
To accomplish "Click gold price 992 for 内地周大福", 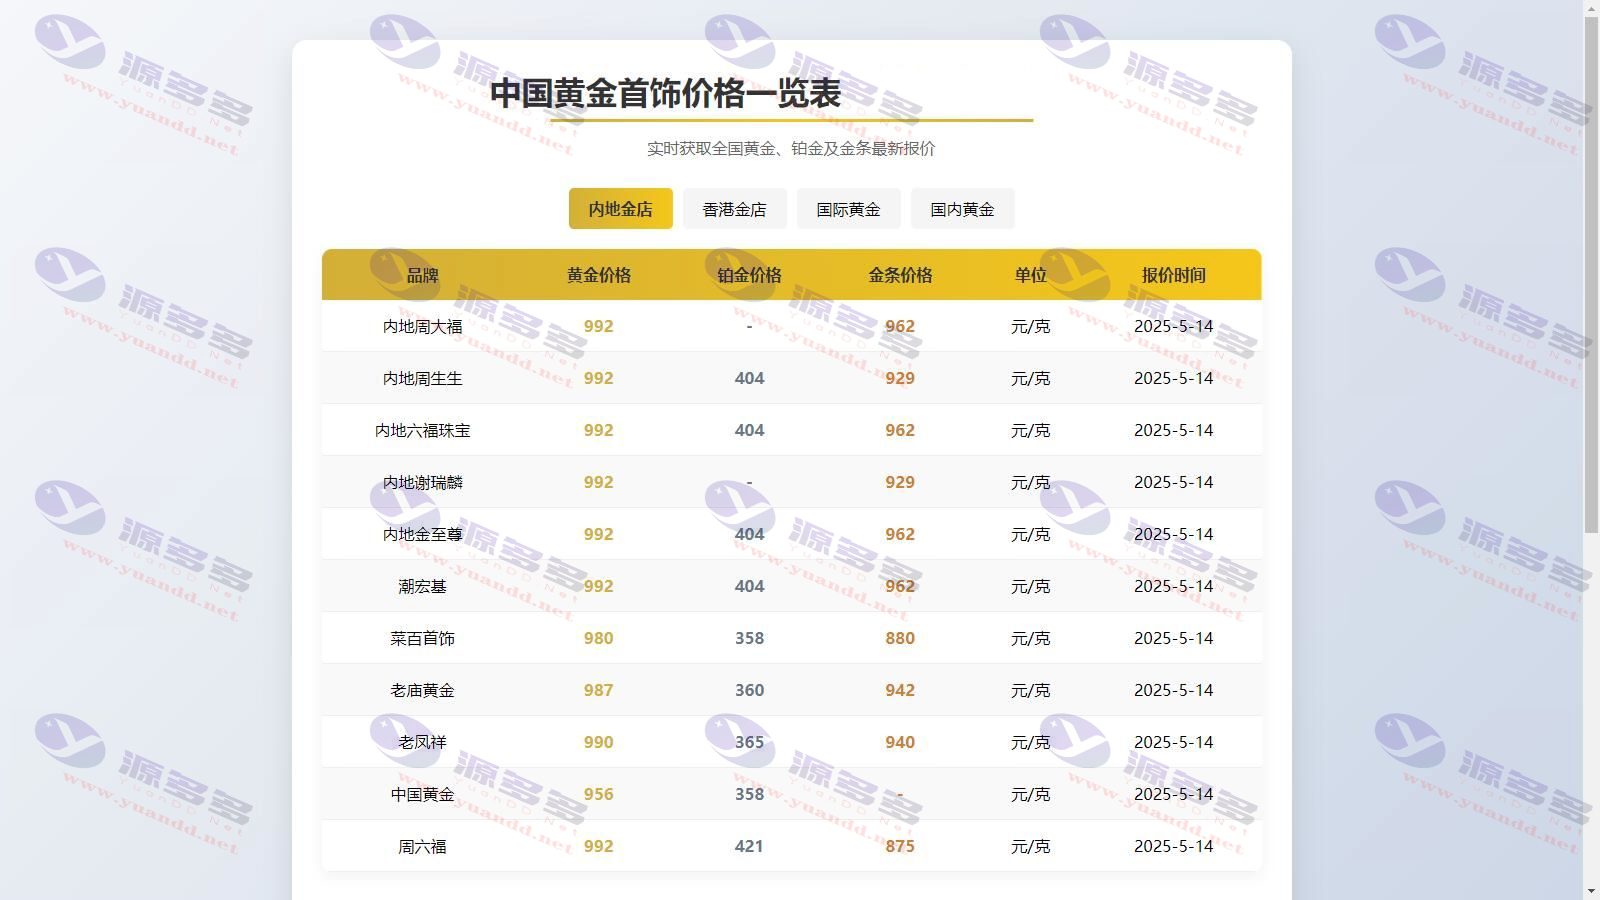I will 598,326.
